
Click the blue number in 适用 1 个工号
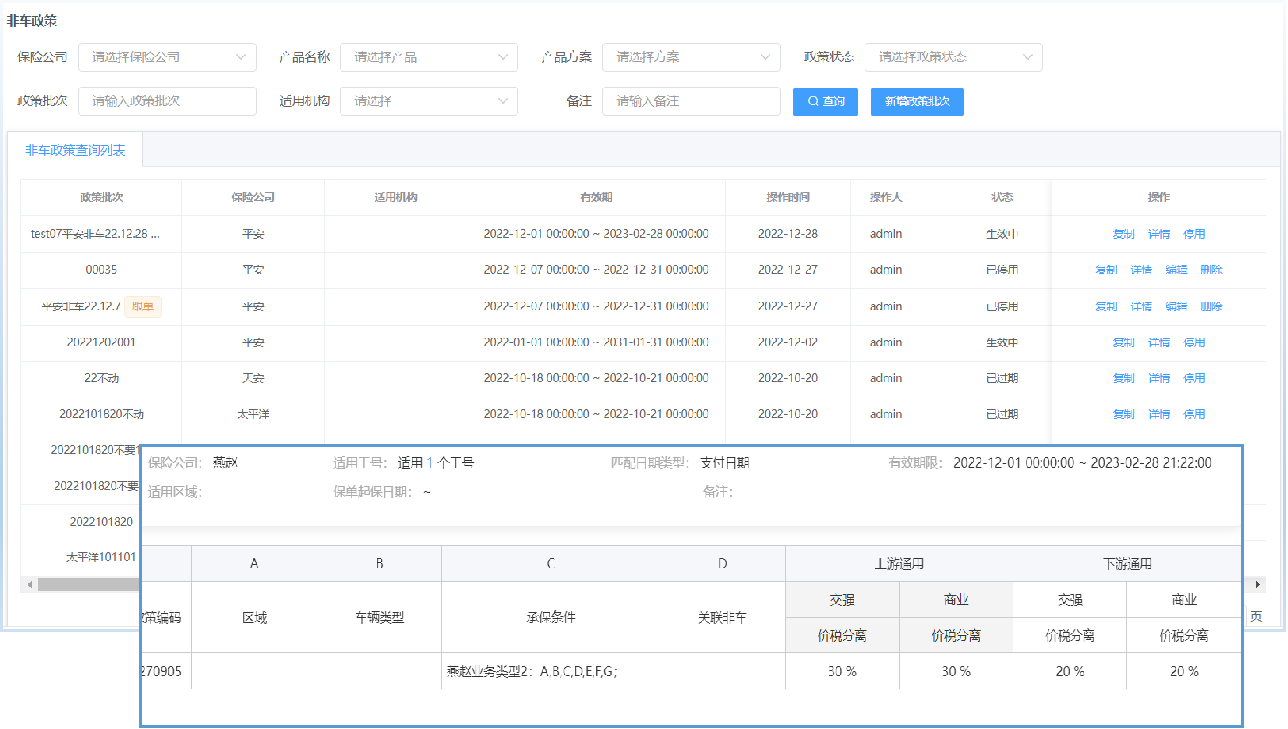tap(430, 463)
